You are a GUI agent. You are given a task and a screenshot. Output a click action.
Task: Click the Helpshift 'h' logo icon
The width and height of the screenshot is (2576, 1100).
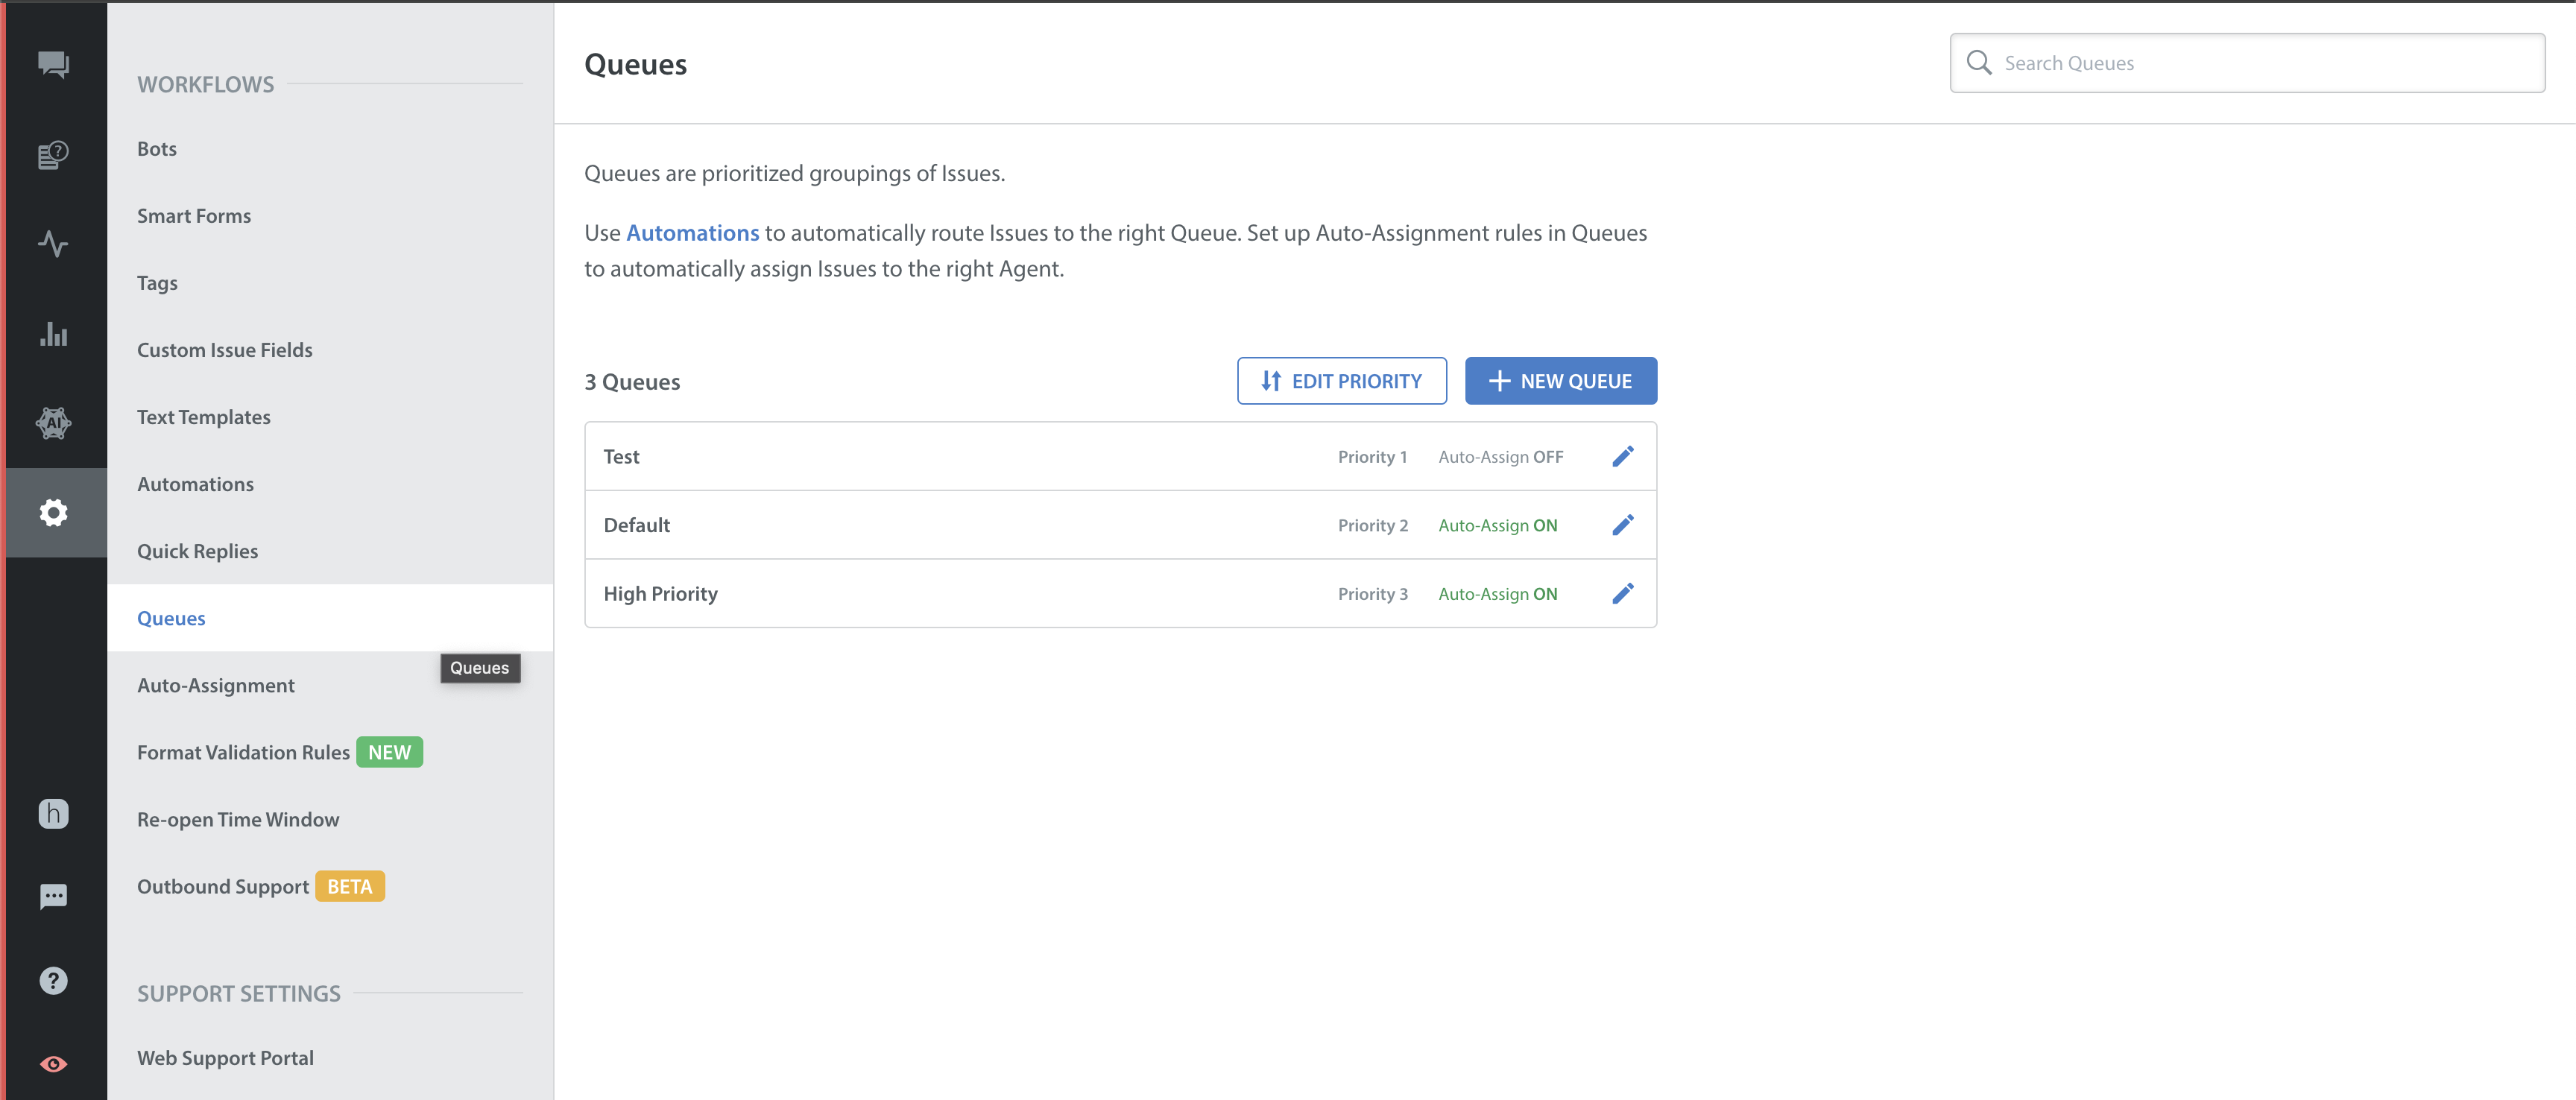pos(53,813)
